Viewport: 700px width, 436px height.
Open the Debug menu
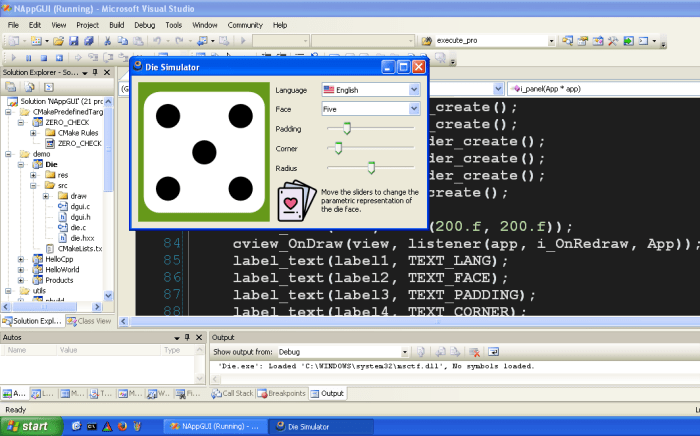(145, 24)
